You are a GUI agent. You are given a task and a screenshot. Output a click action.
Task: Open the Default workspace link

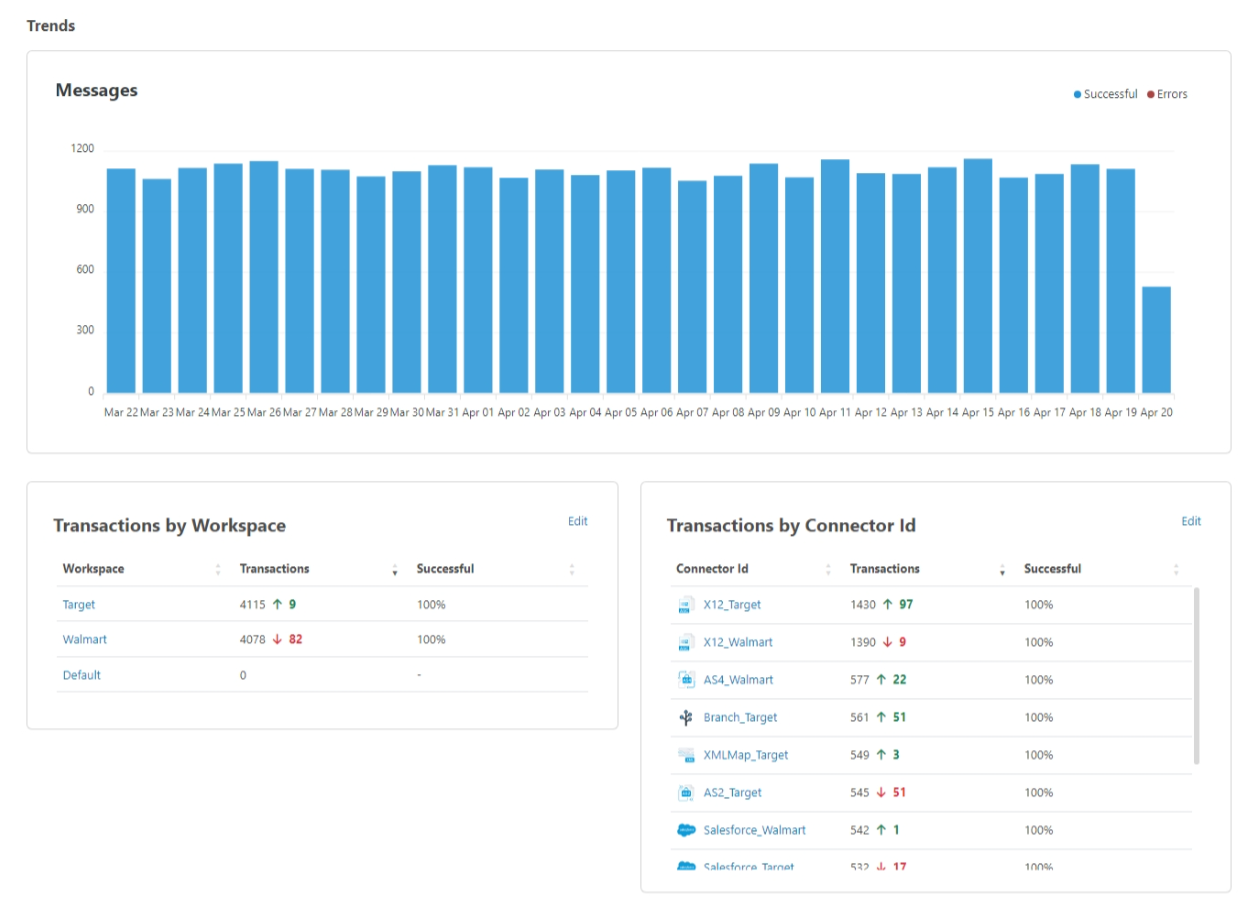82,675
